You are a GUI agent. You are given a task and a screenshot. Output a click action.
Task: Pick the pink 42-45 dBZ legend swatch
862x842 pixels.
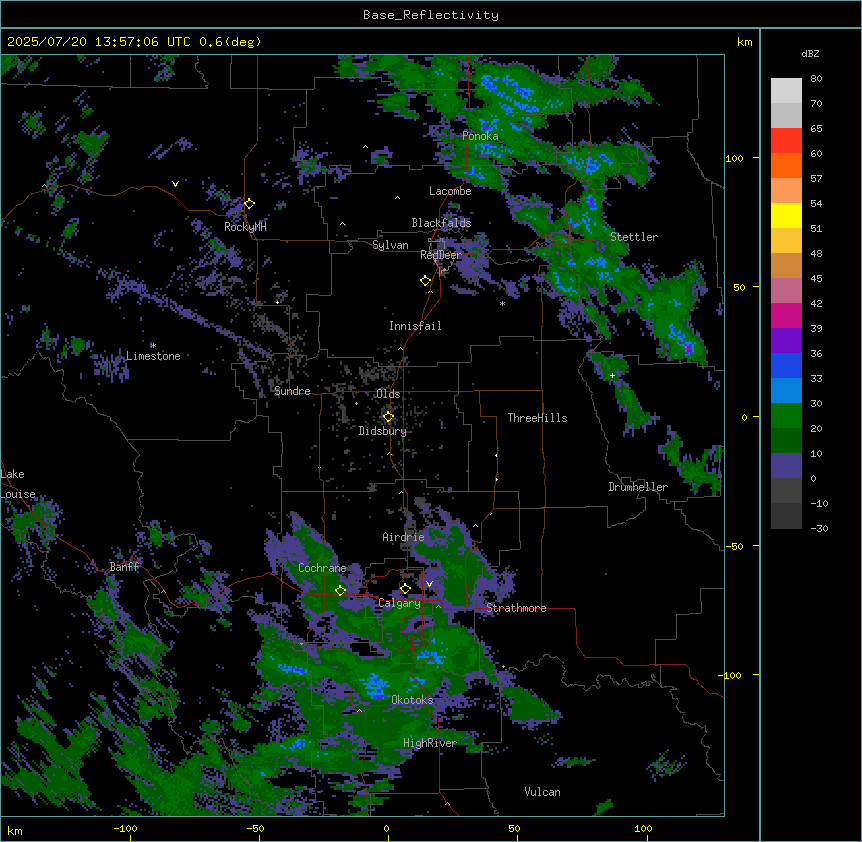coord(786,291)
